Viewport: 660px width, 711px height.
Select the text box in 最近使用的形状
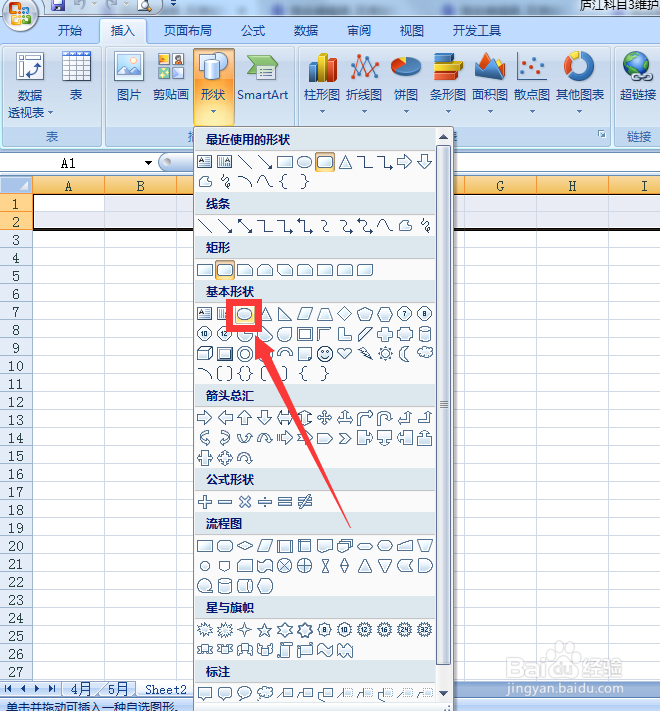[x=205, y=162]
